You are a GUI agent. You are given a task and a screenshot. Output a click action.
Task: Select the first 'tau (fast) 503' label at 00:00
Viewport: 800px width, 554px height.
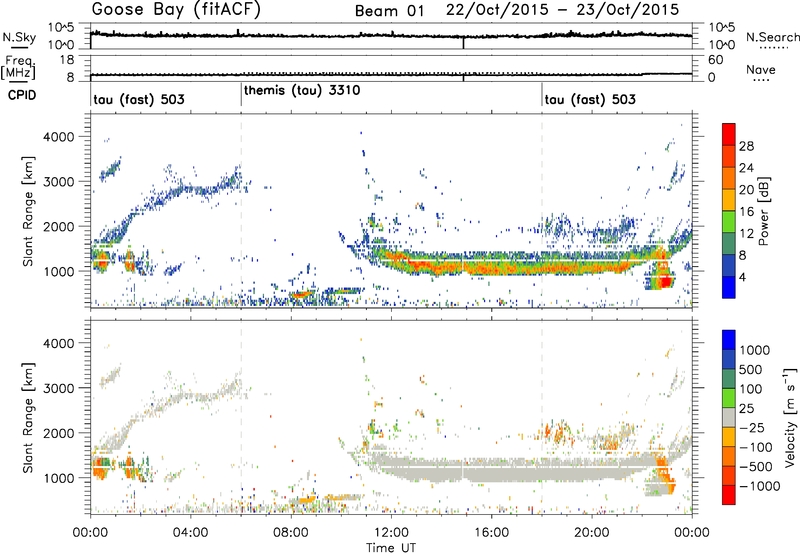pos(139,99)
